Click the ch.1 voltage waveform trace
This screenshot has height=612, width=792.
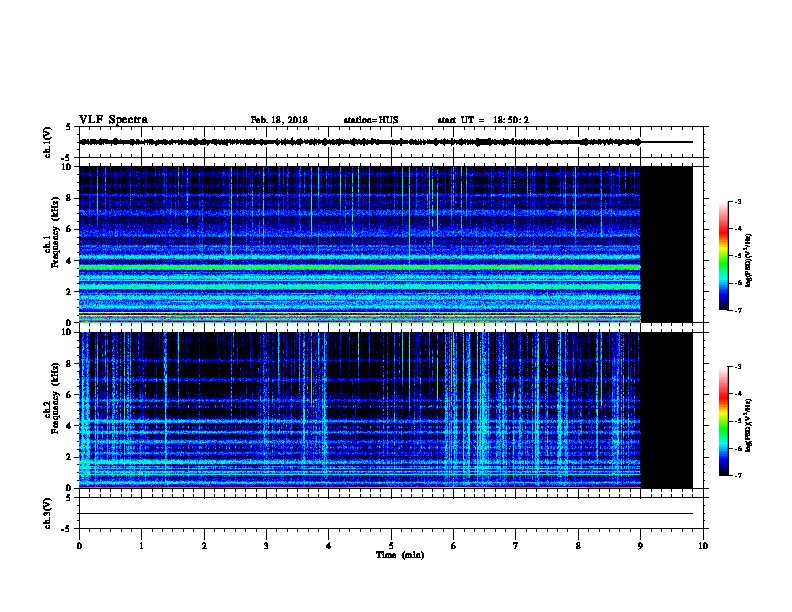click(x=360, y=142)
